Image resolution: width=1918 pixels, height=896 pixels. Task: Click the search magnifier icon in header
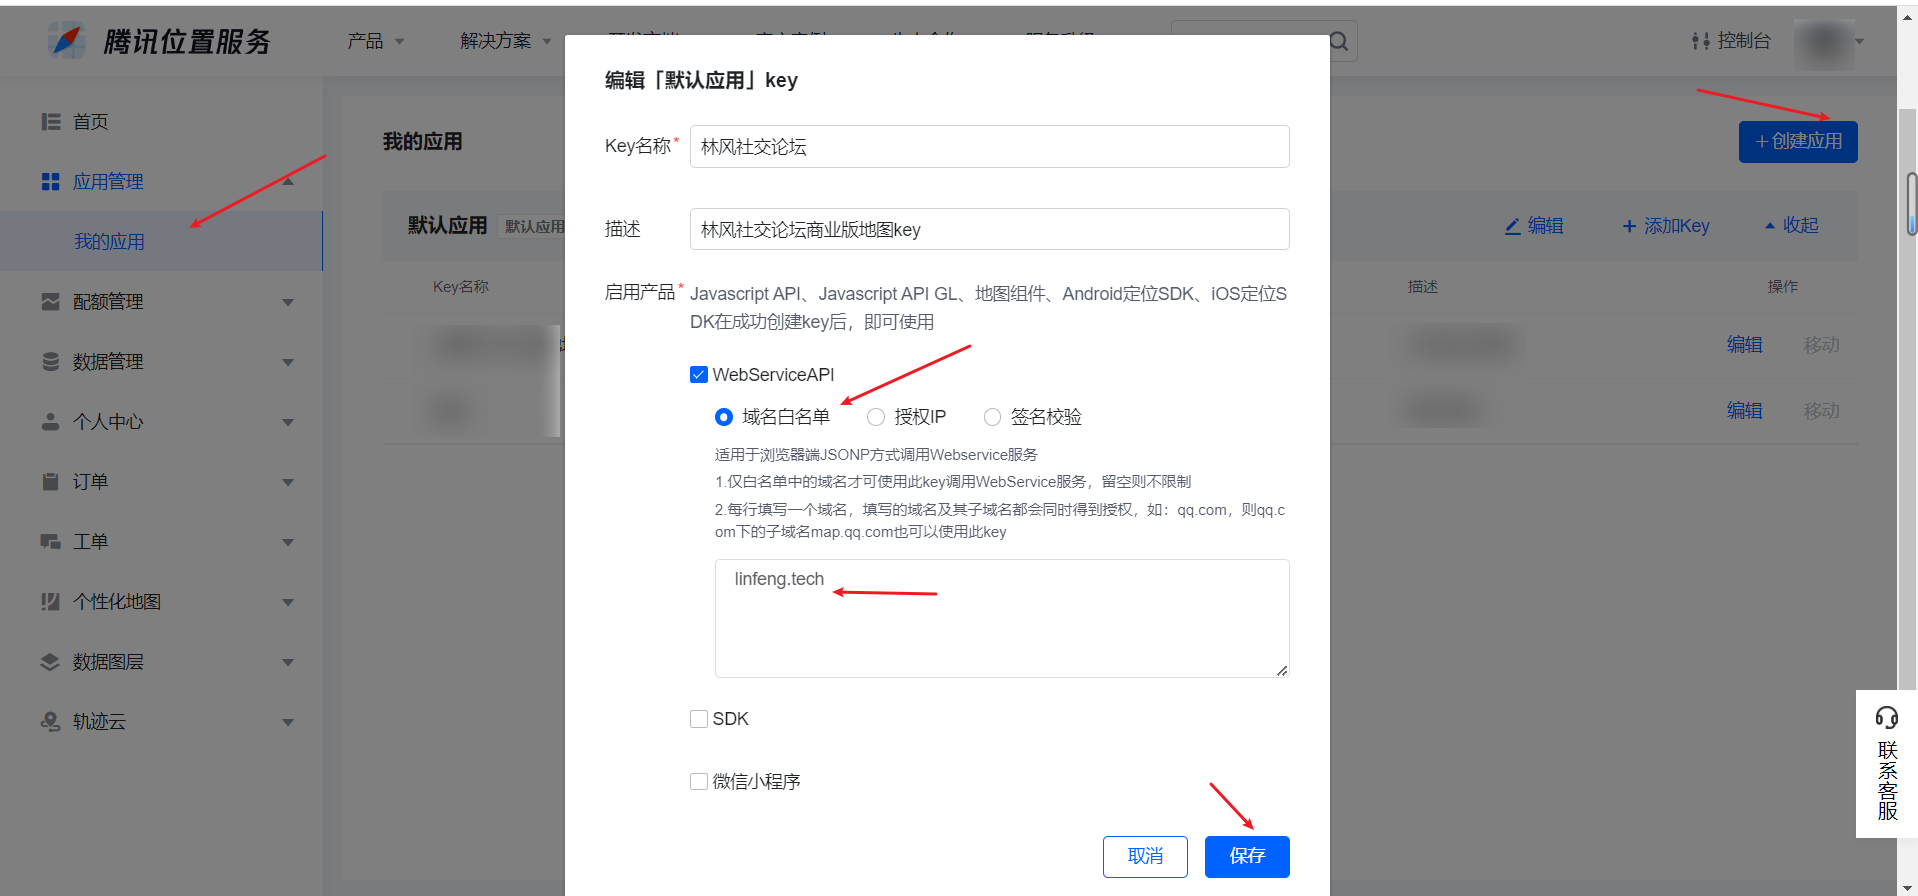(x=1339, y=42)
